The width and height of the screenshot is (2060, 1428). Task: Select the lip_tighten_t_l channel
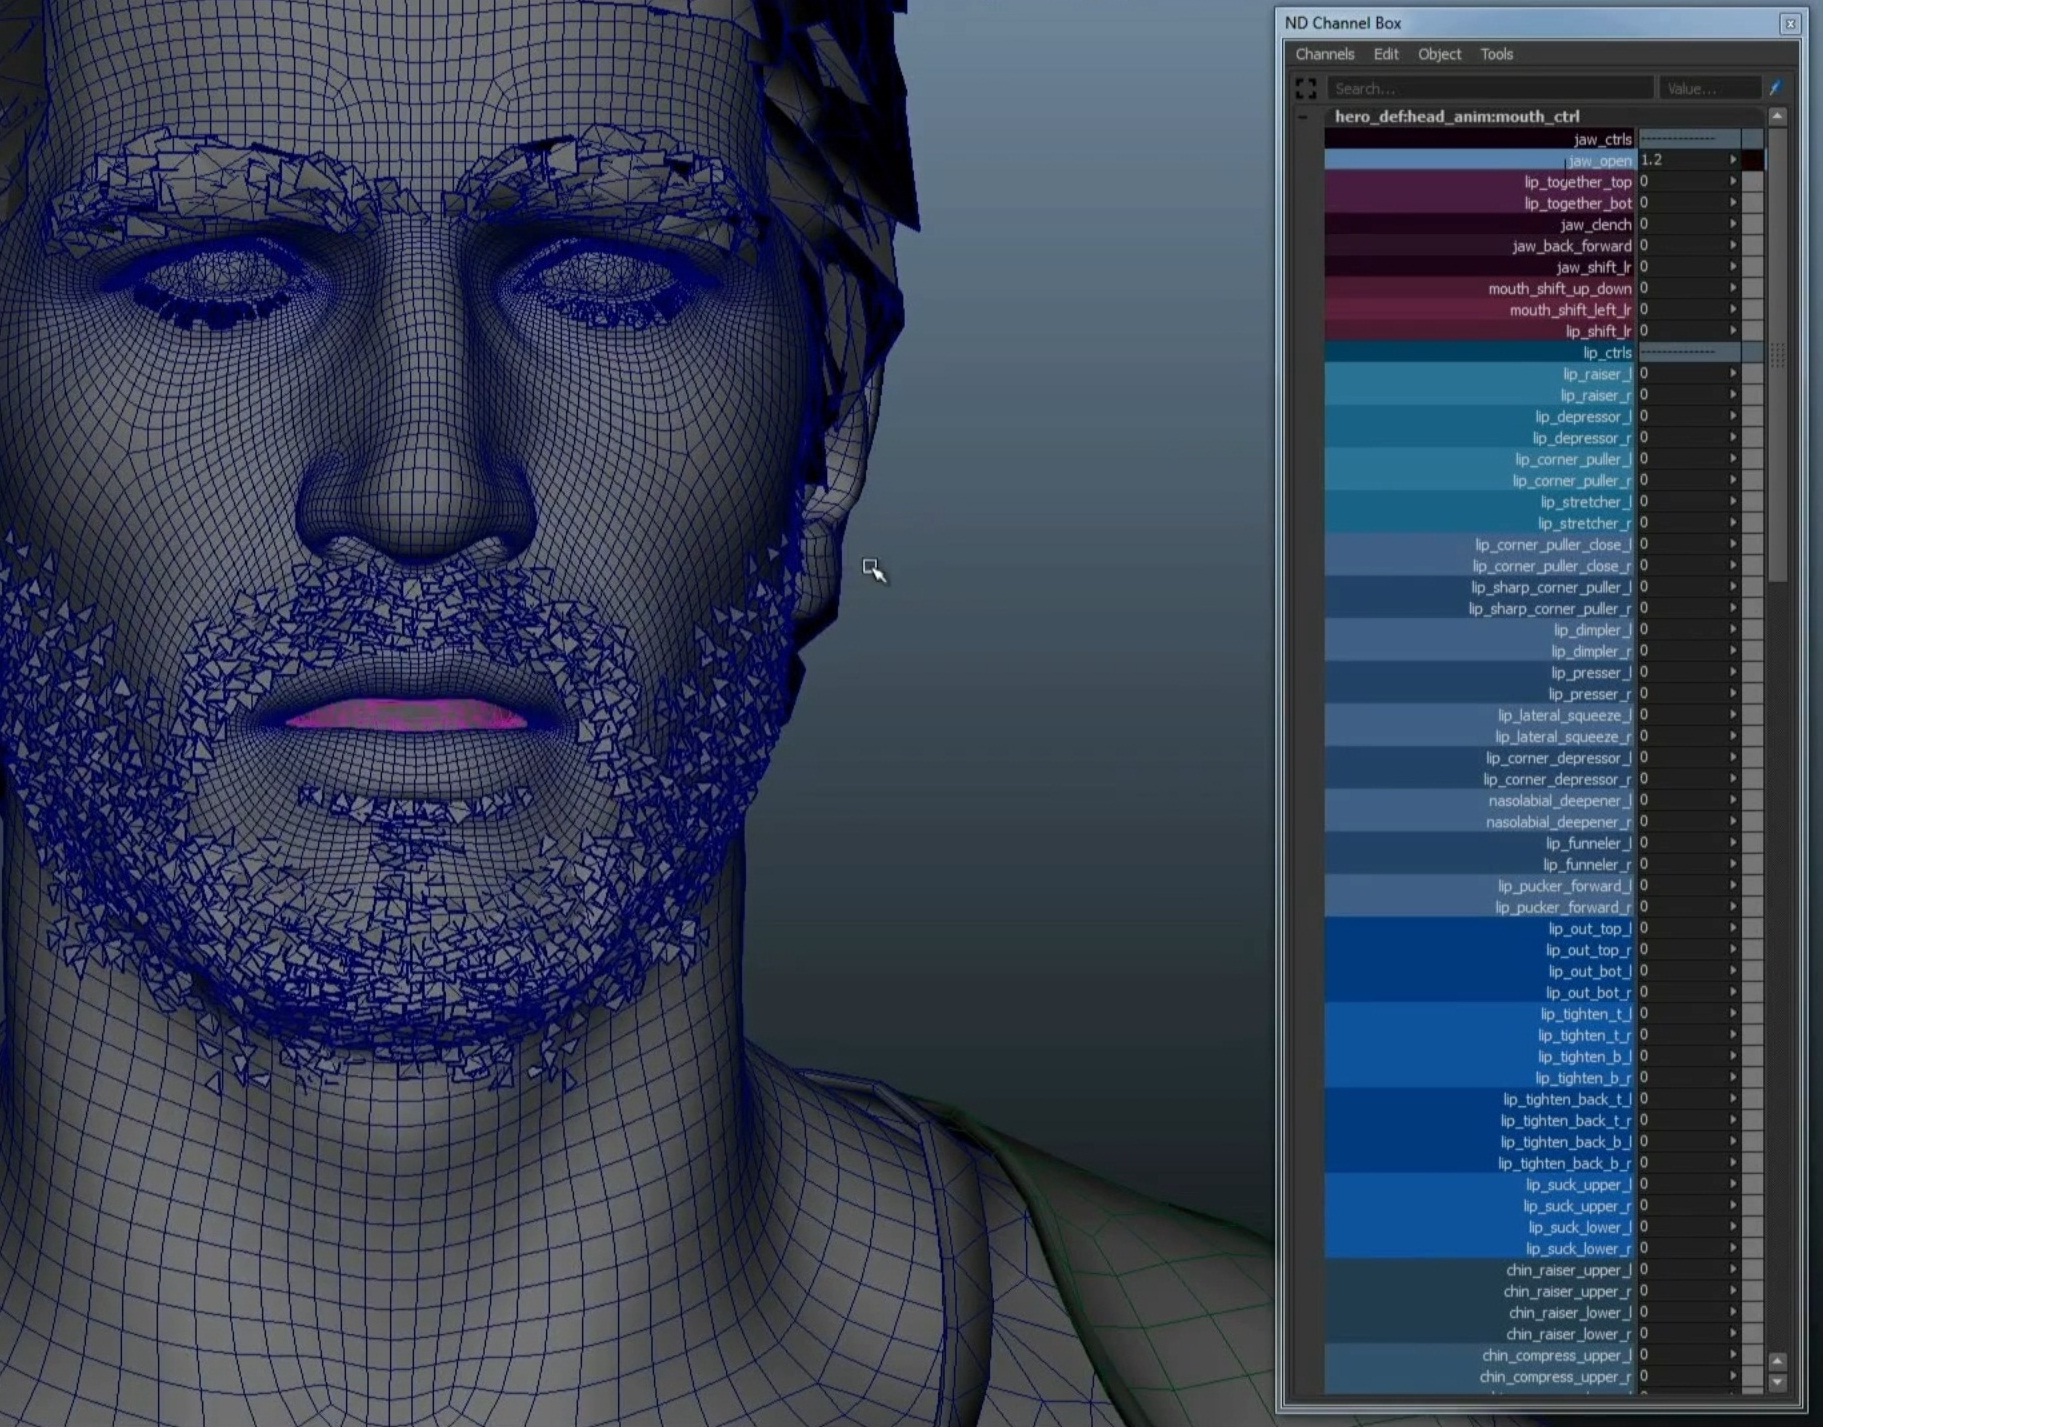coord(1480,1014)
